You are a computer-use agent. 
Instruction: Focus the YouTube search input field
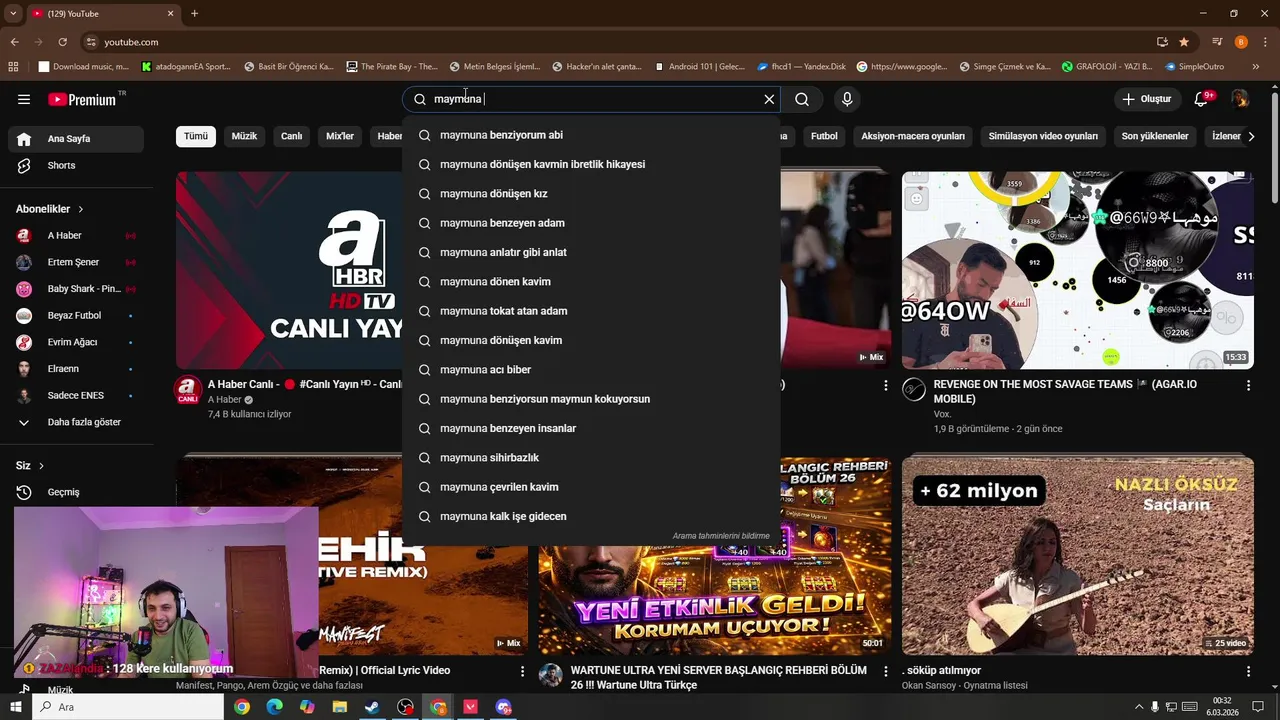[x=590, y=99]
